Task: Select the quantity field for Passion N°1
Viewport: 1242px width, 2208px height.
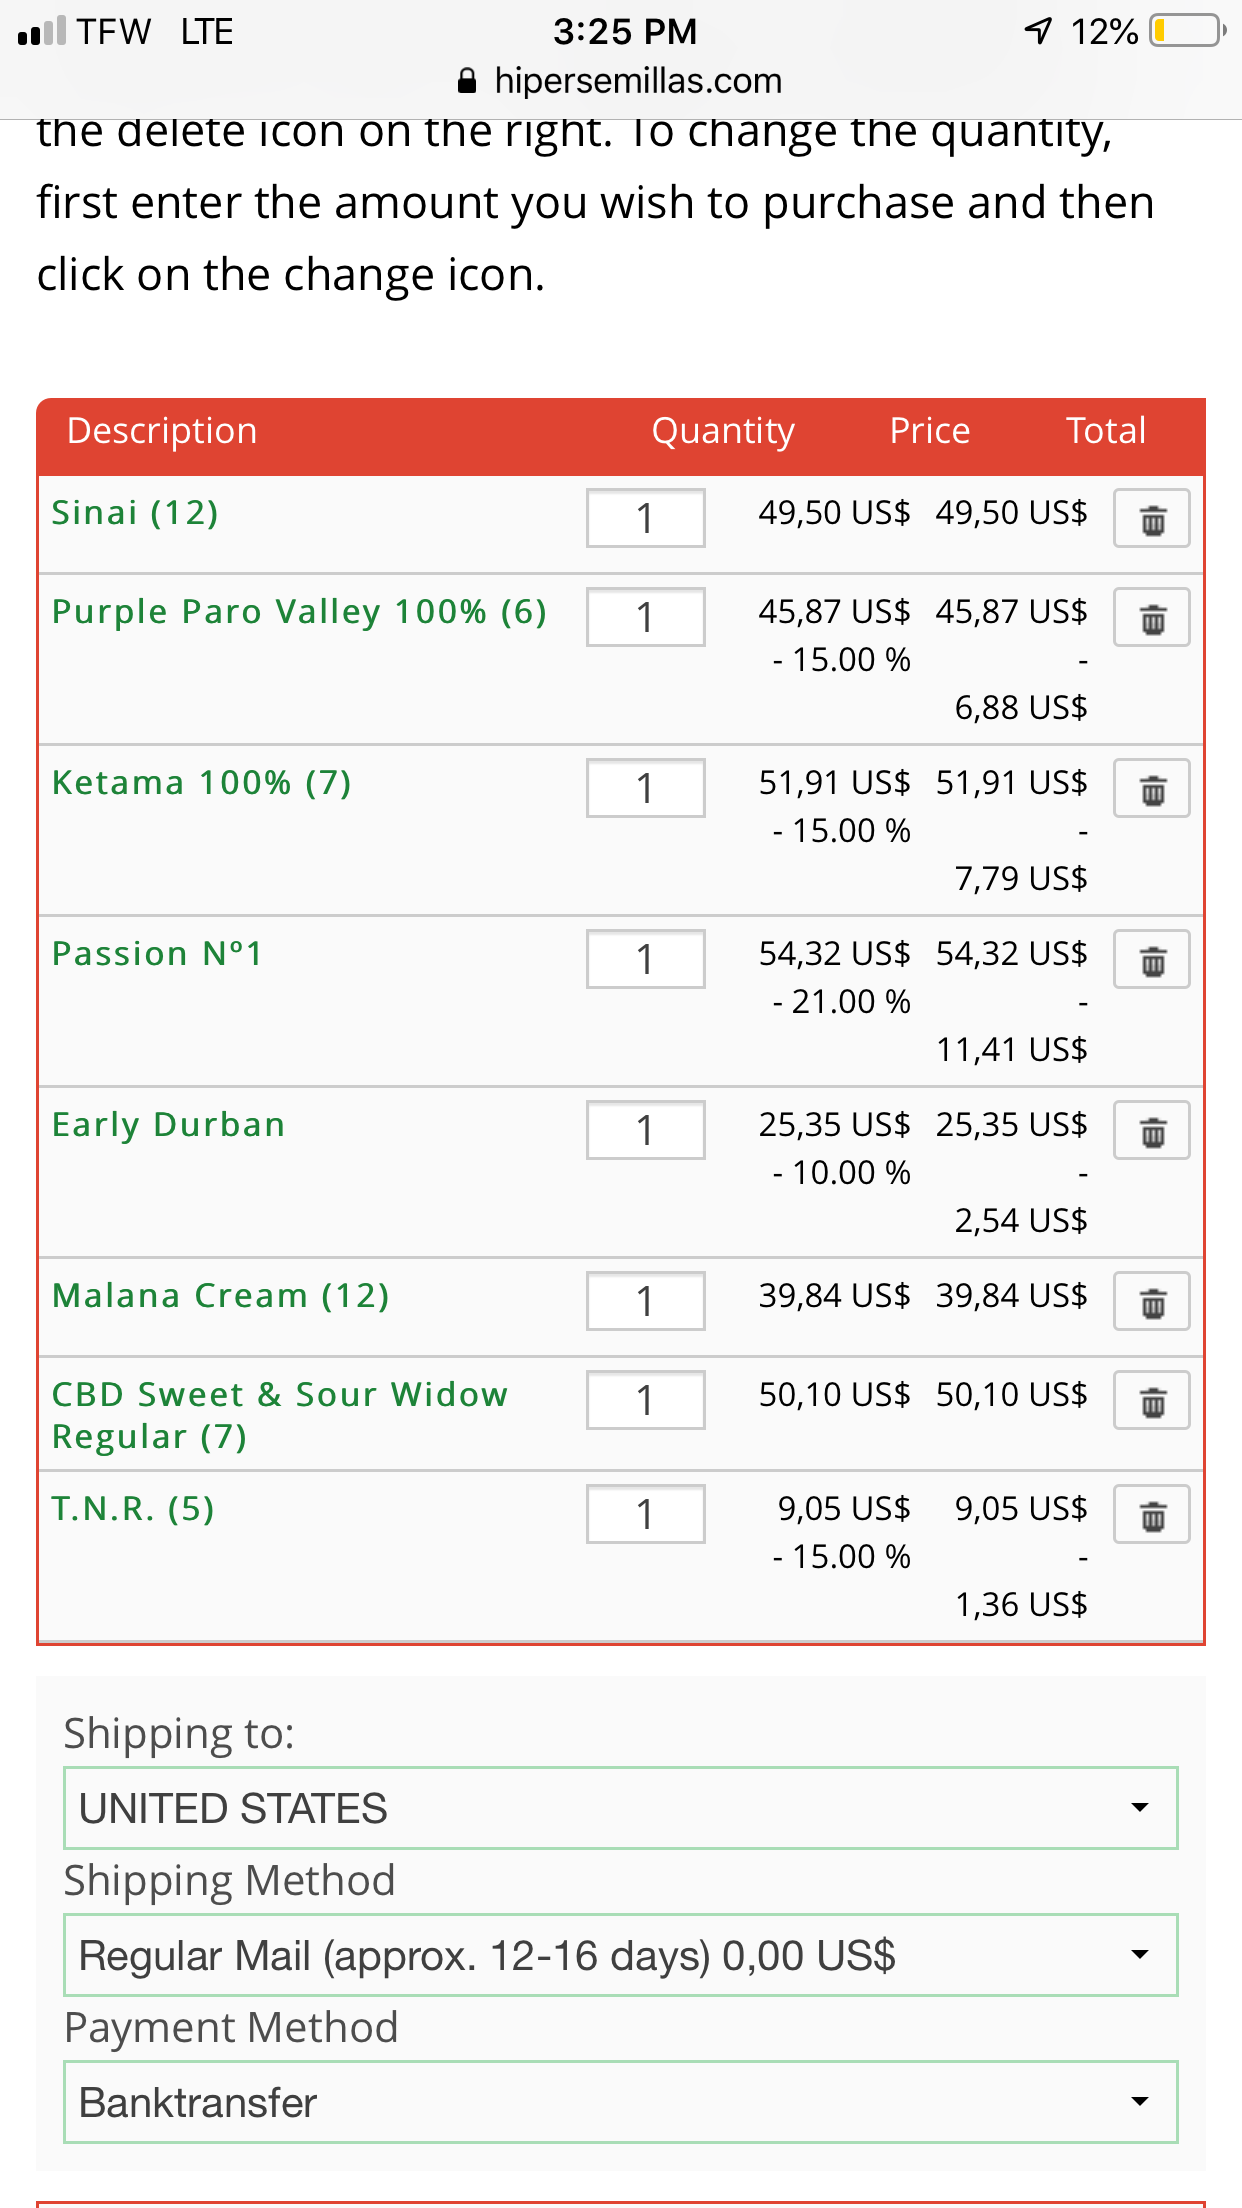Action: point(645,959)
